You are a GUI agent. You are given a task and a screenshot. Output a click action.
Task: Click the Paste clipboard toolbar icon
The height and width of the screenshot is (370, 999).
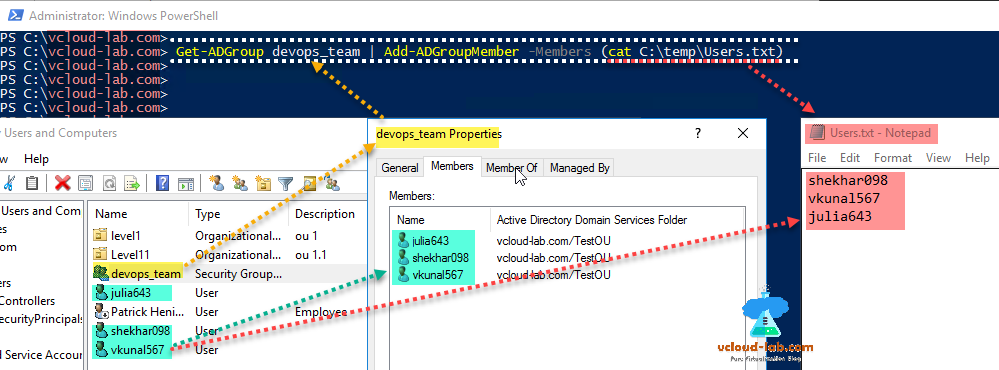click(x=32, y=183)
